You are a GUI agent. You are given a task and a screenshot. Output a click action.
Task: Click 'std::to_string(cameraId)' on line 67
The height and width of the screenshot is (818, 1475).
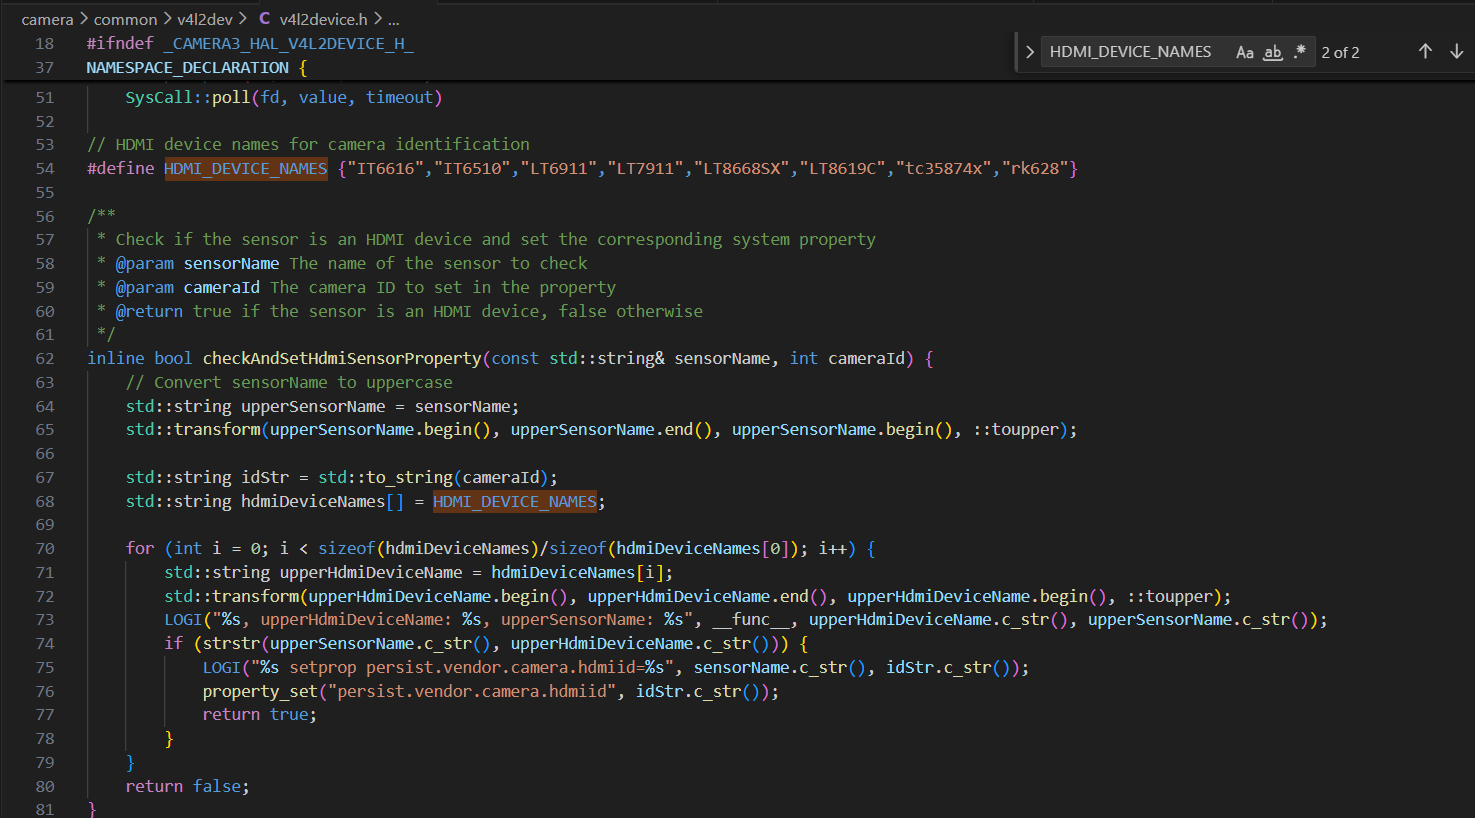click(433, 477)
